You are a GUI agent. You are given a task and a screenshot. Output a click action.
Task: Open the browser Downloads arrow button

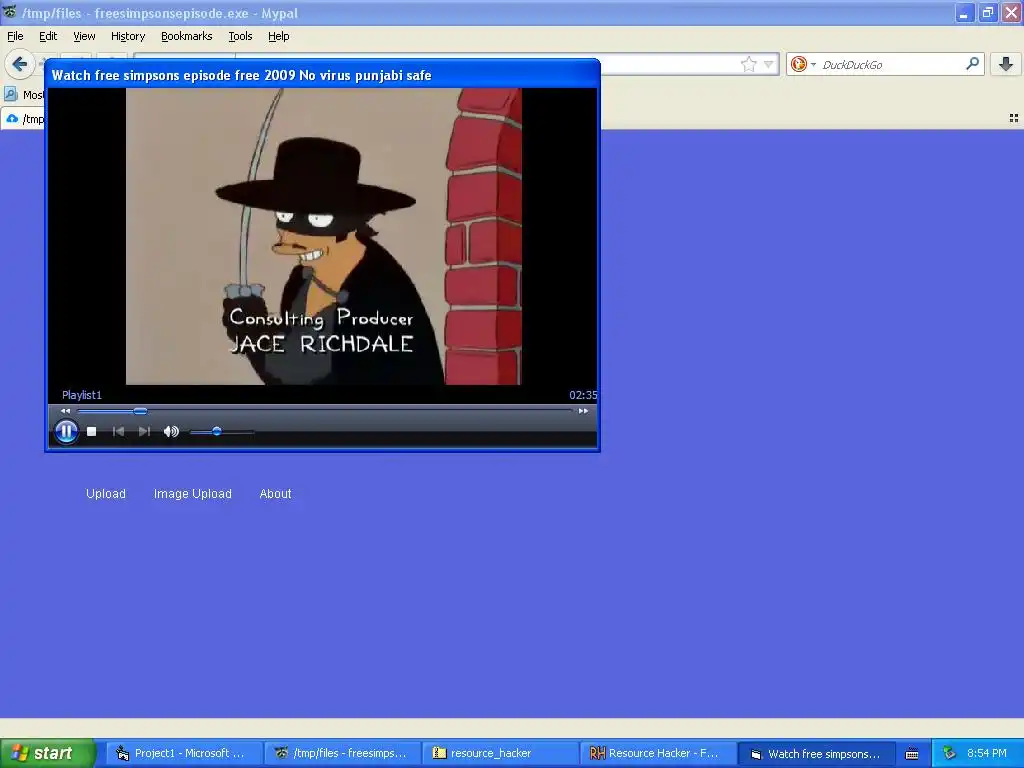point(1006,64)
